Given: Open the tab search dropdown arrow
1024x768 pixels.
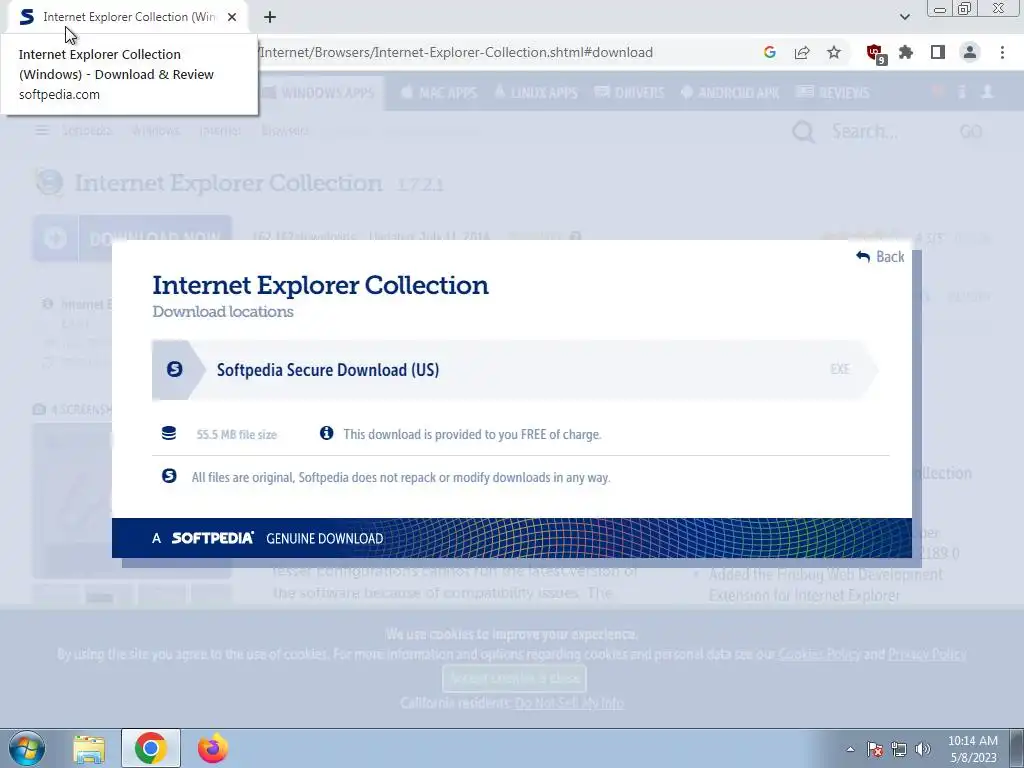Looking at the screenshot, I should 904,17.
